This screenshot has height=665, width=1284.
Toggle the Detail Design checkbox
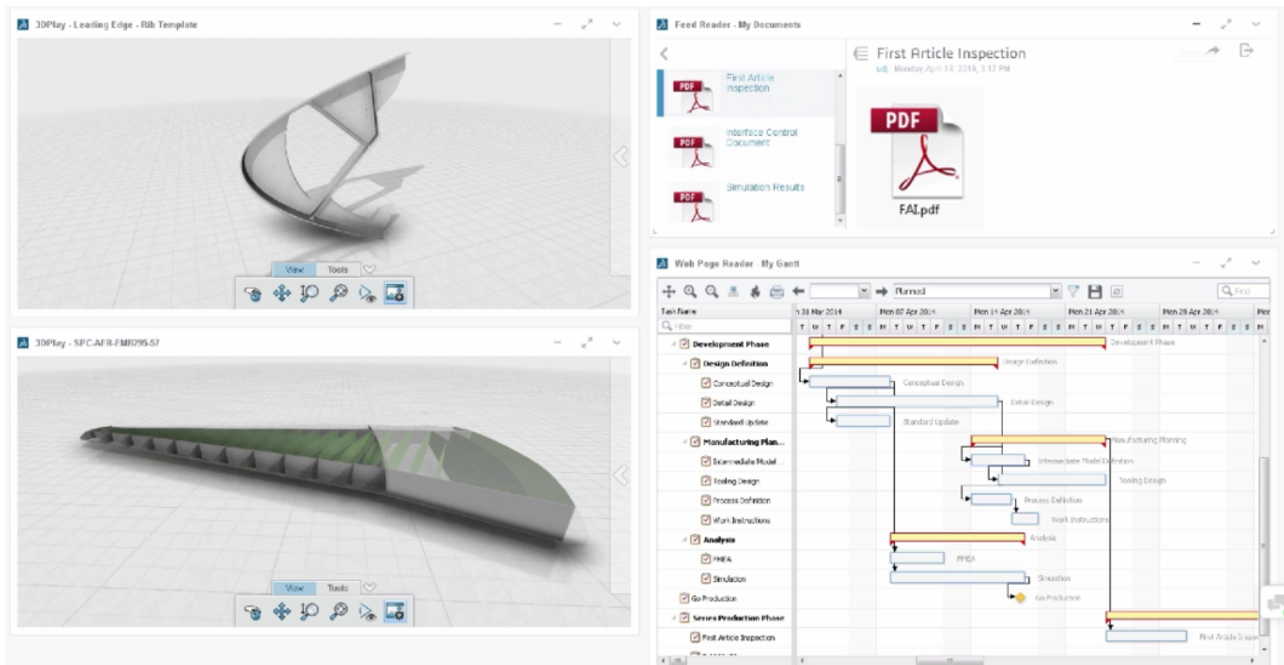click(x=706, y=403)
